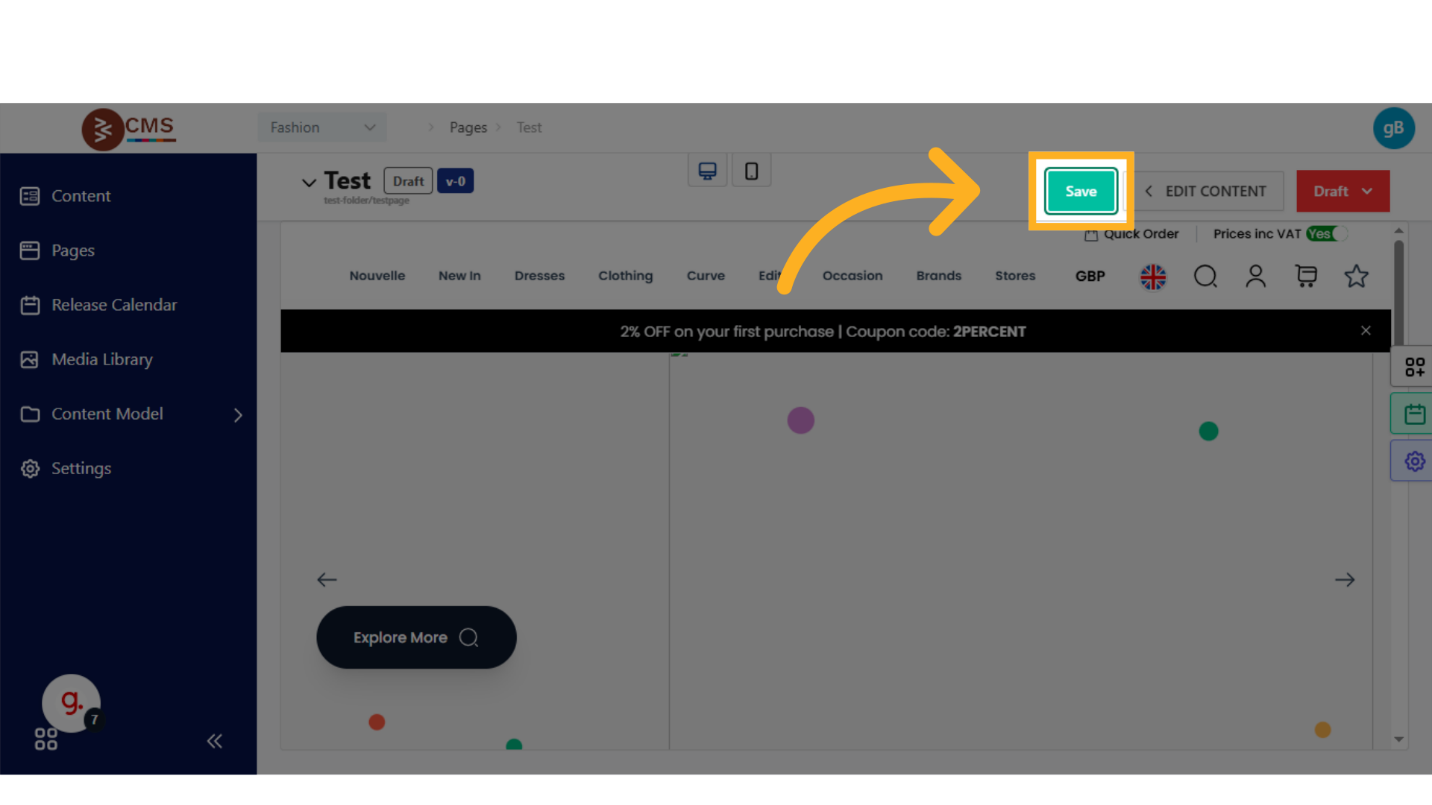
Task: Click the next slide right arrow
Action: tap(1344, 580)
